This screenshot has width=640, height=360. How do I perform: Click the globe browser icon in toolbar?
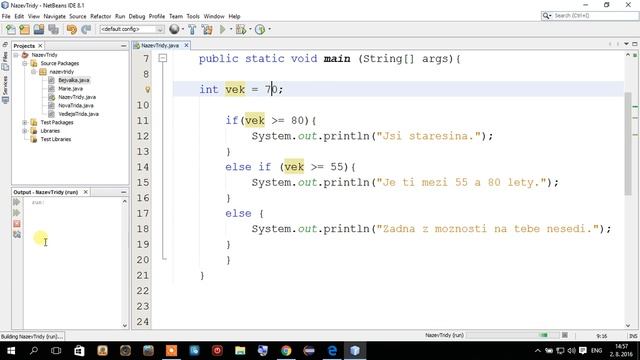tap(174, 29)
